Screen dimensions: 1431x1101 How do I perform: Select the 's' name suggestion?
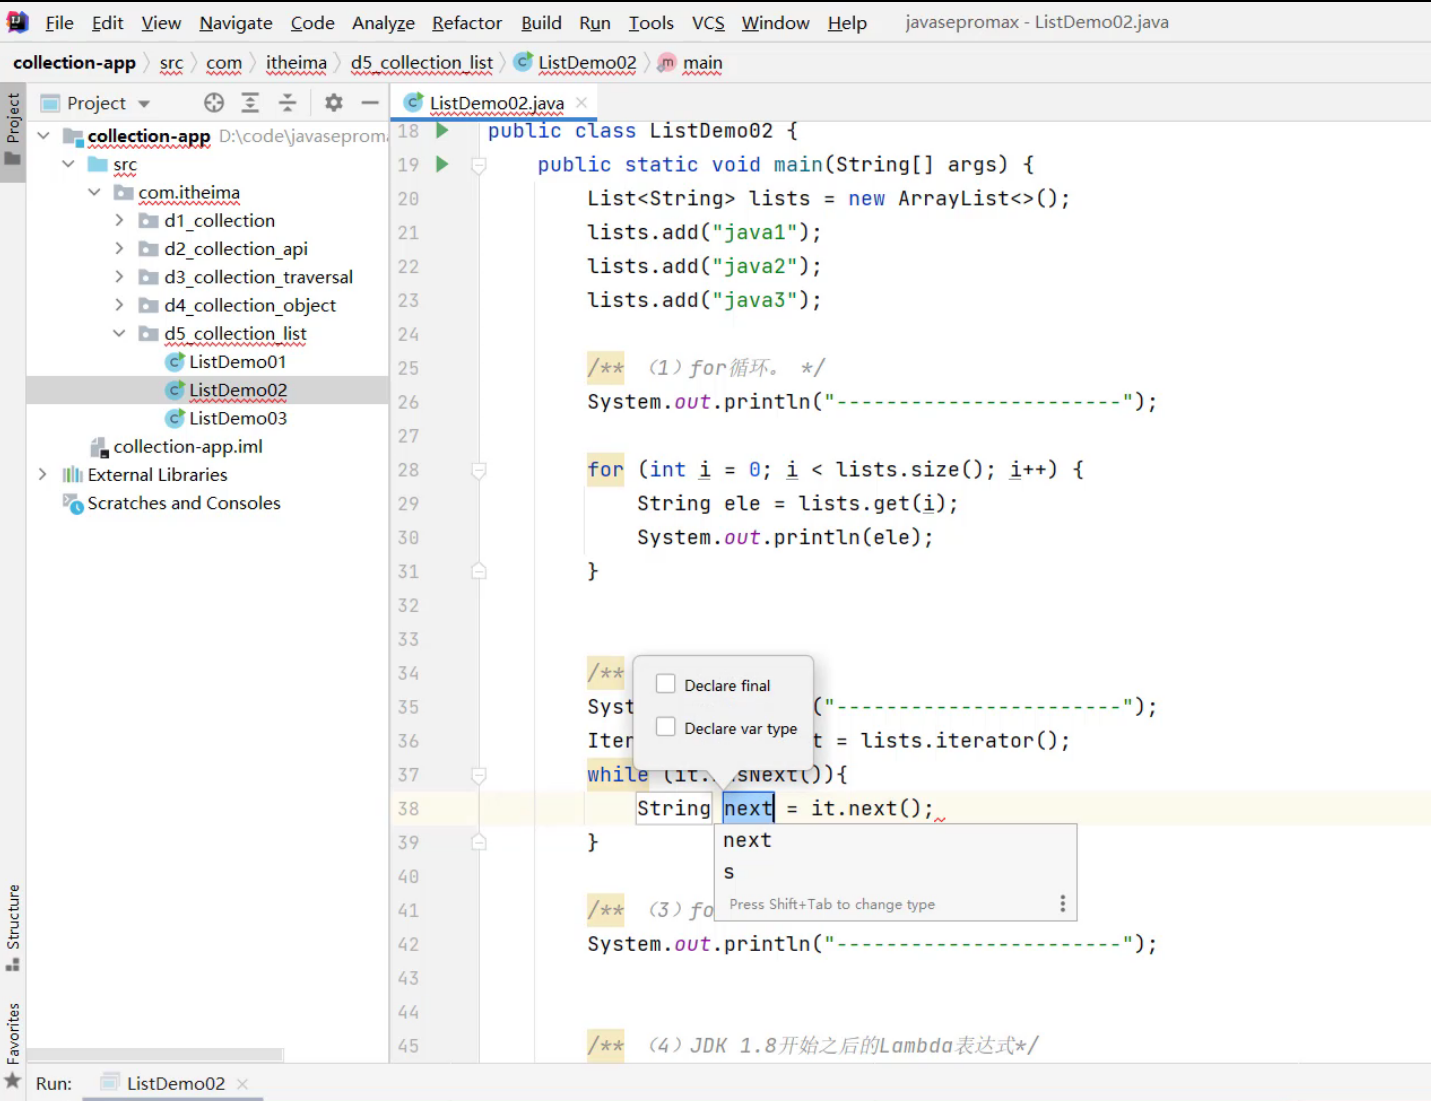point(729,872)
